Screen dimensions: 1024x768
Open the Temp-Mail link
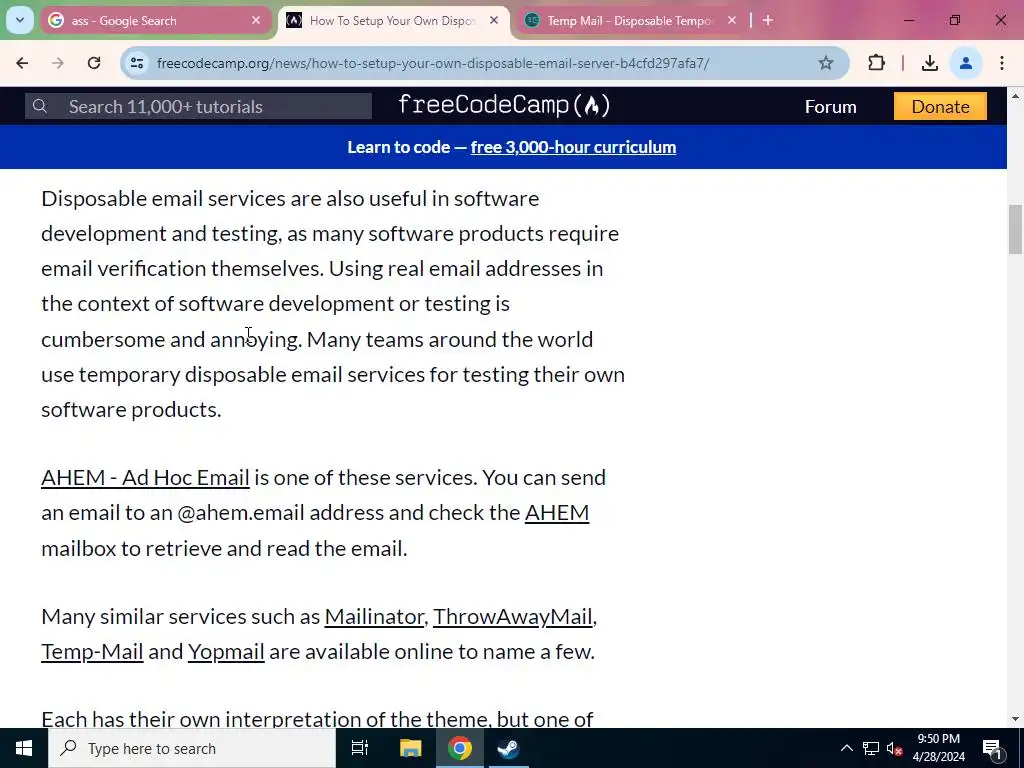(92, 652)
